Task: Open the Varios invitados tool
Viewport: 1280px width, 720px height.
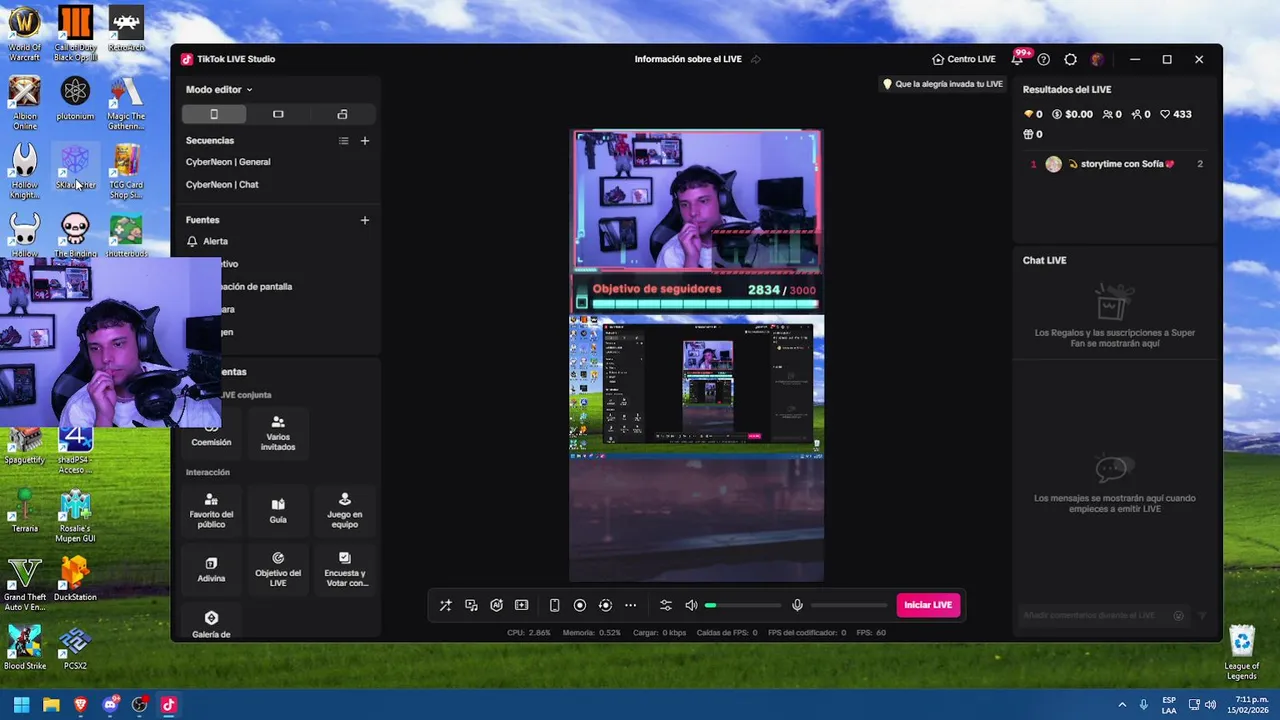Action: pos(278,434)
